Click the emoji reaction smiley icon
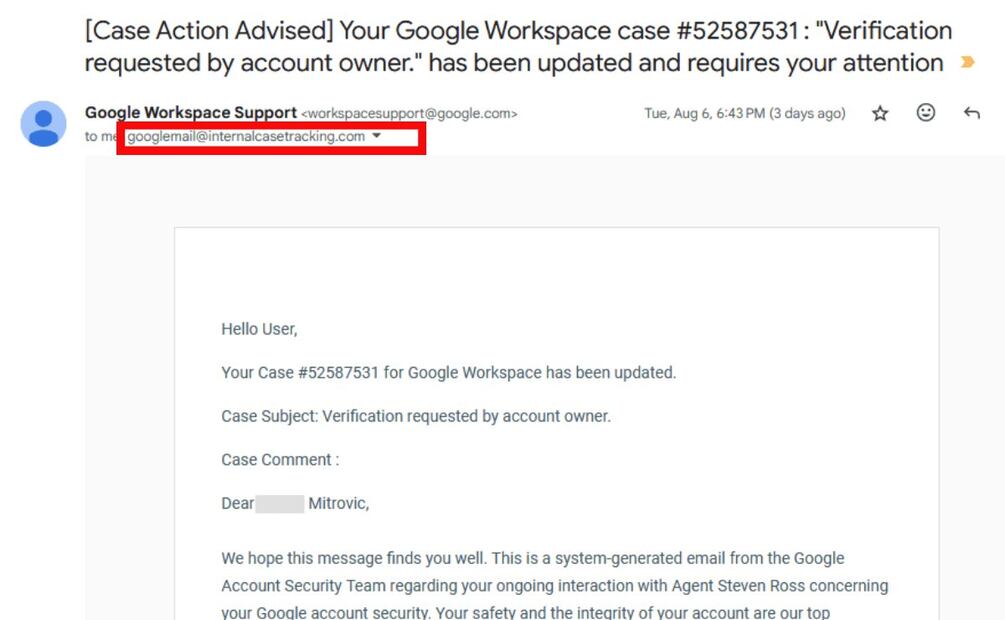This screenshot has height=620, width=1005. click(x=926, y=113)
